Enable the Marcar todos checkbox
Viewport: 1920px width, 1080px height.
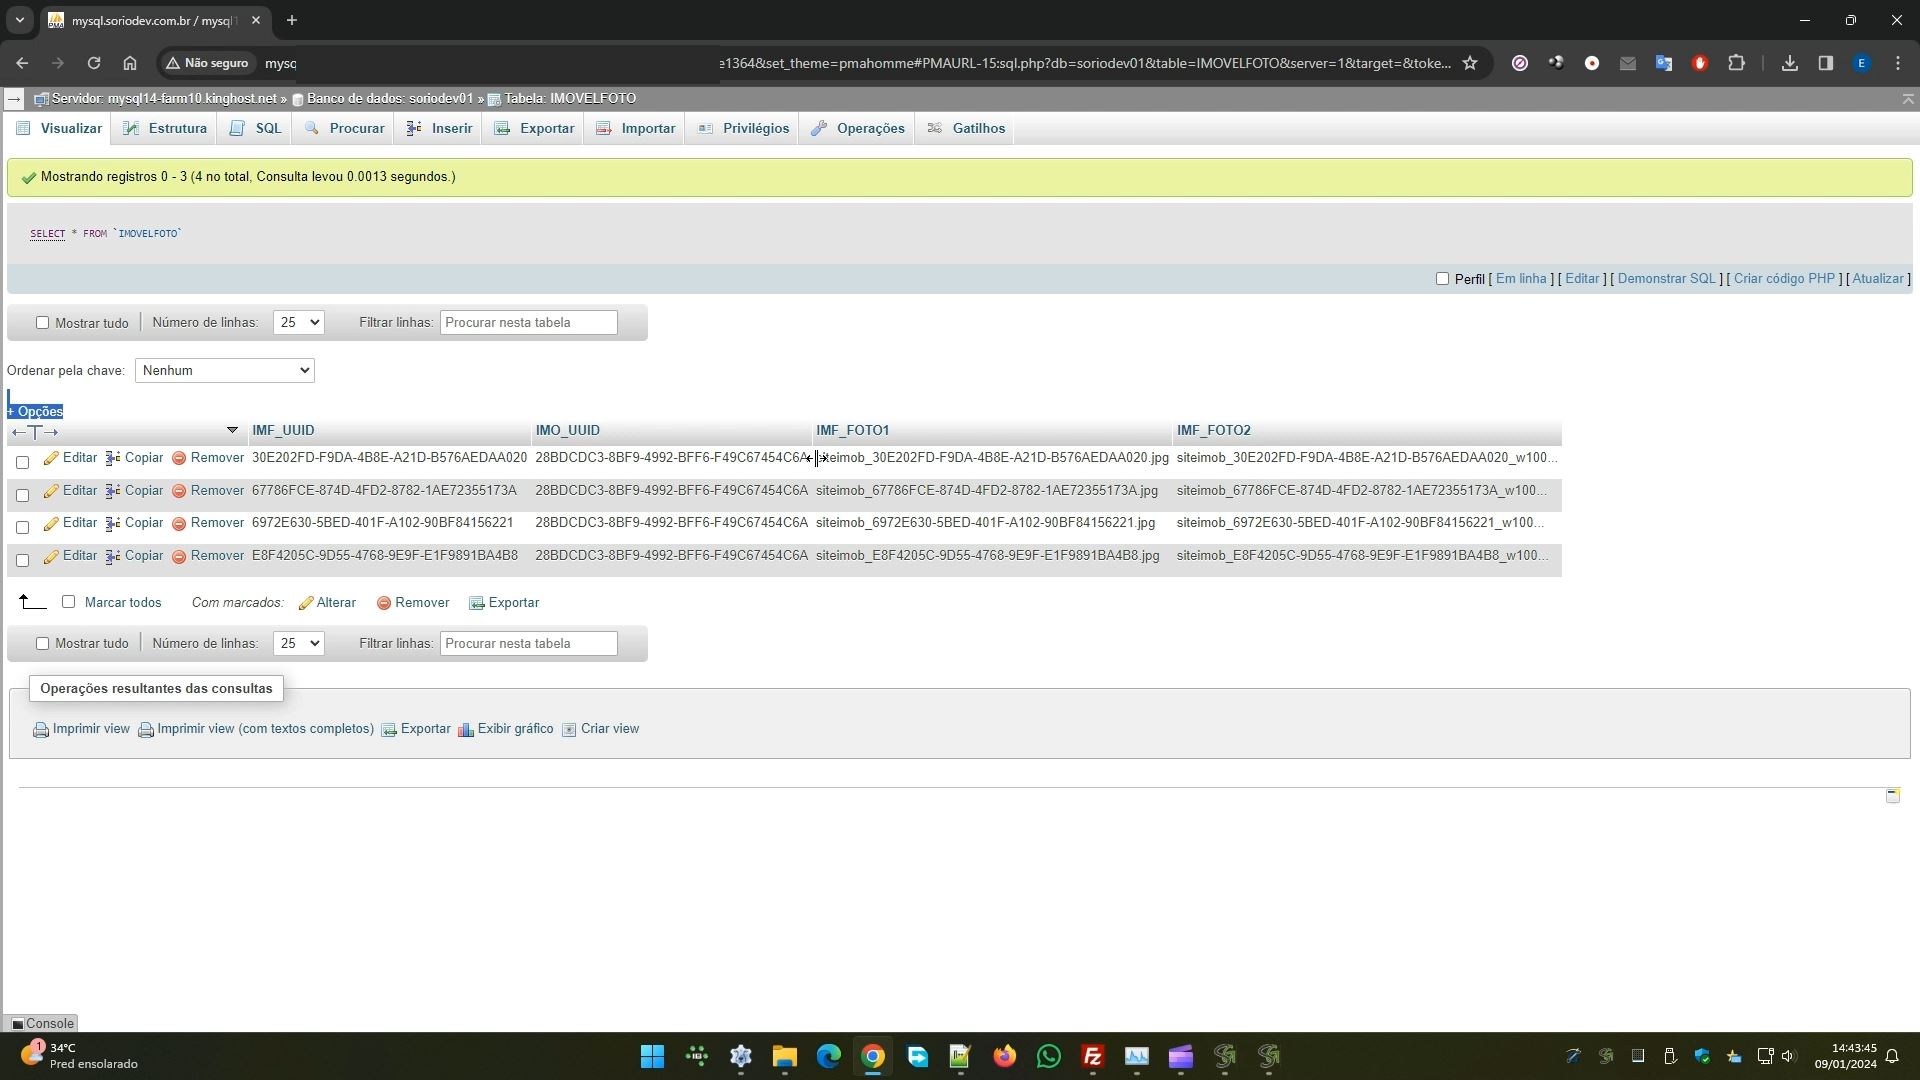click(69, 602)
